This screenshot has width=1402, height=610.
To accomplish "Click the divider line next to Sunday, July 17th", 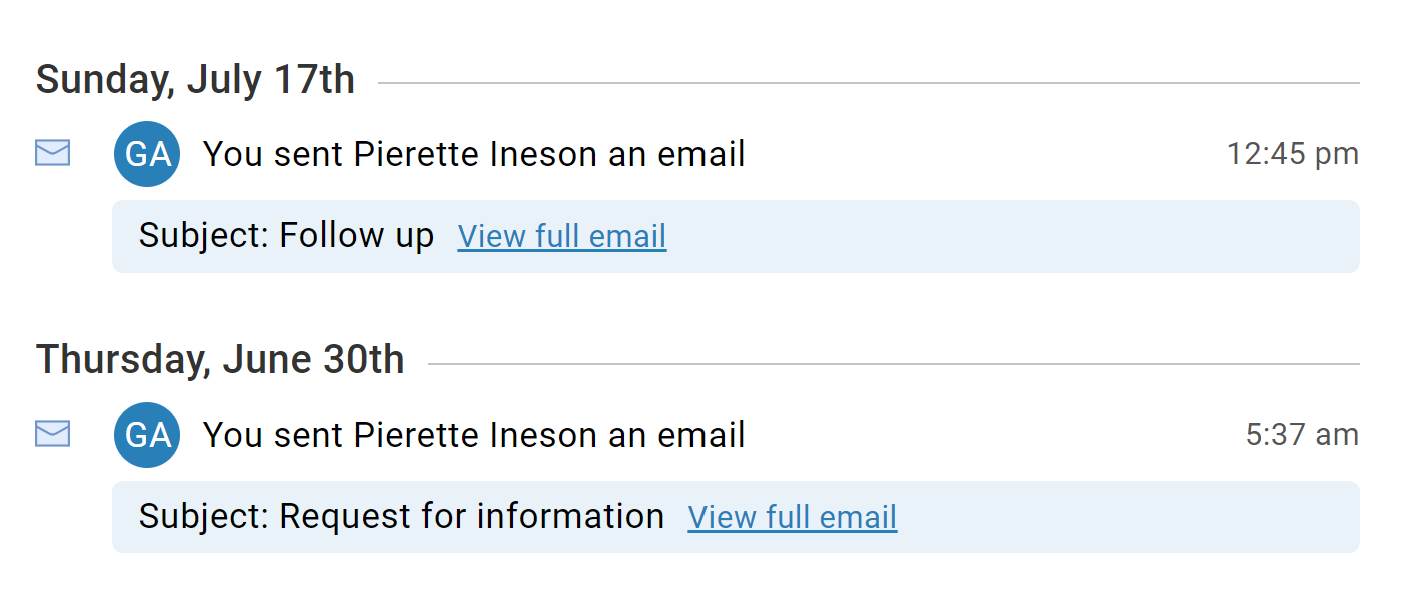I will (869, 83).
